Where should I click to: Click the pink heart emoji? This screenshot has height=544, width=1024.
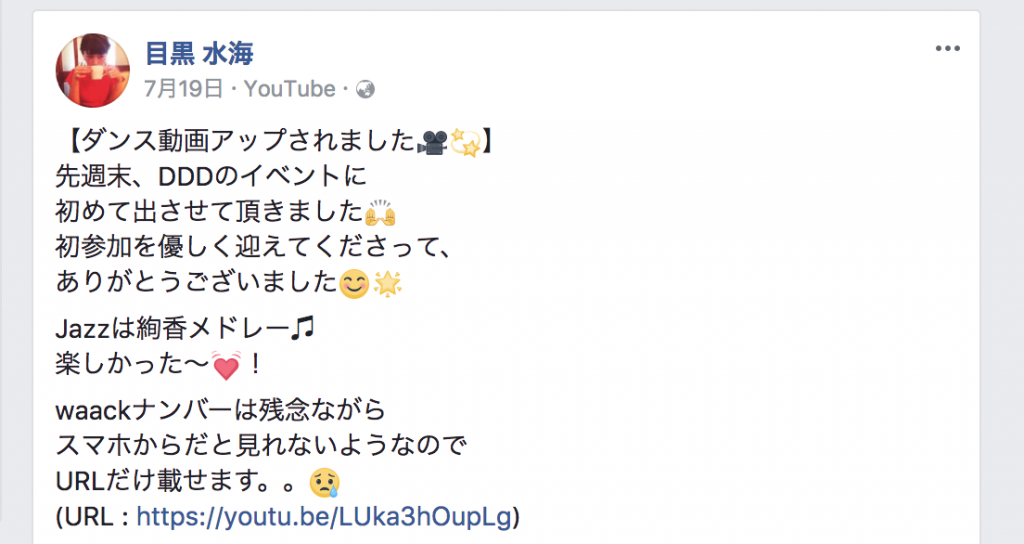(x=227, y=366)
